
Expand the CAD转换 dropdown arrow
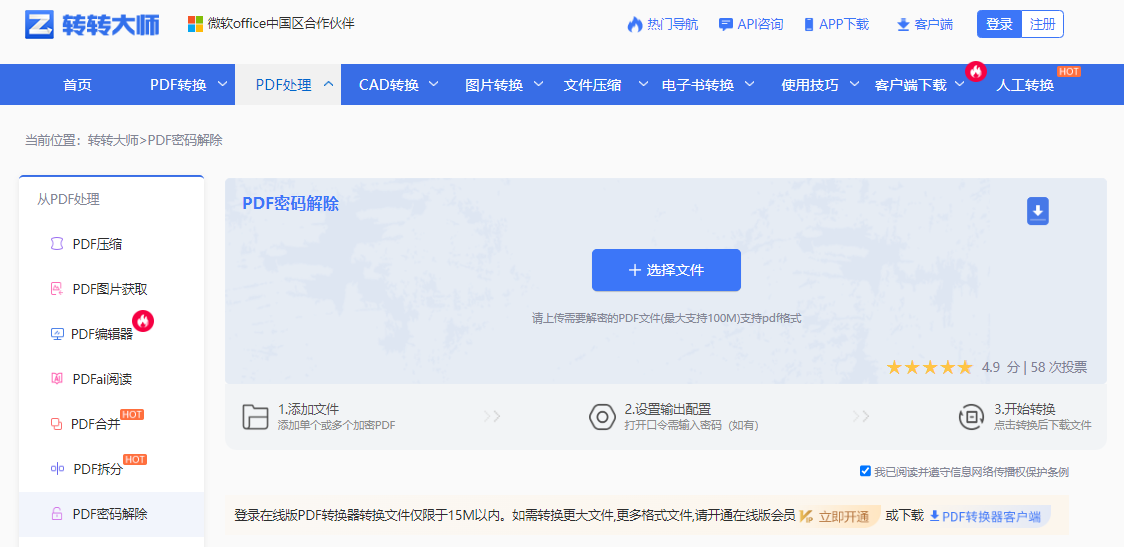(434, 84)
